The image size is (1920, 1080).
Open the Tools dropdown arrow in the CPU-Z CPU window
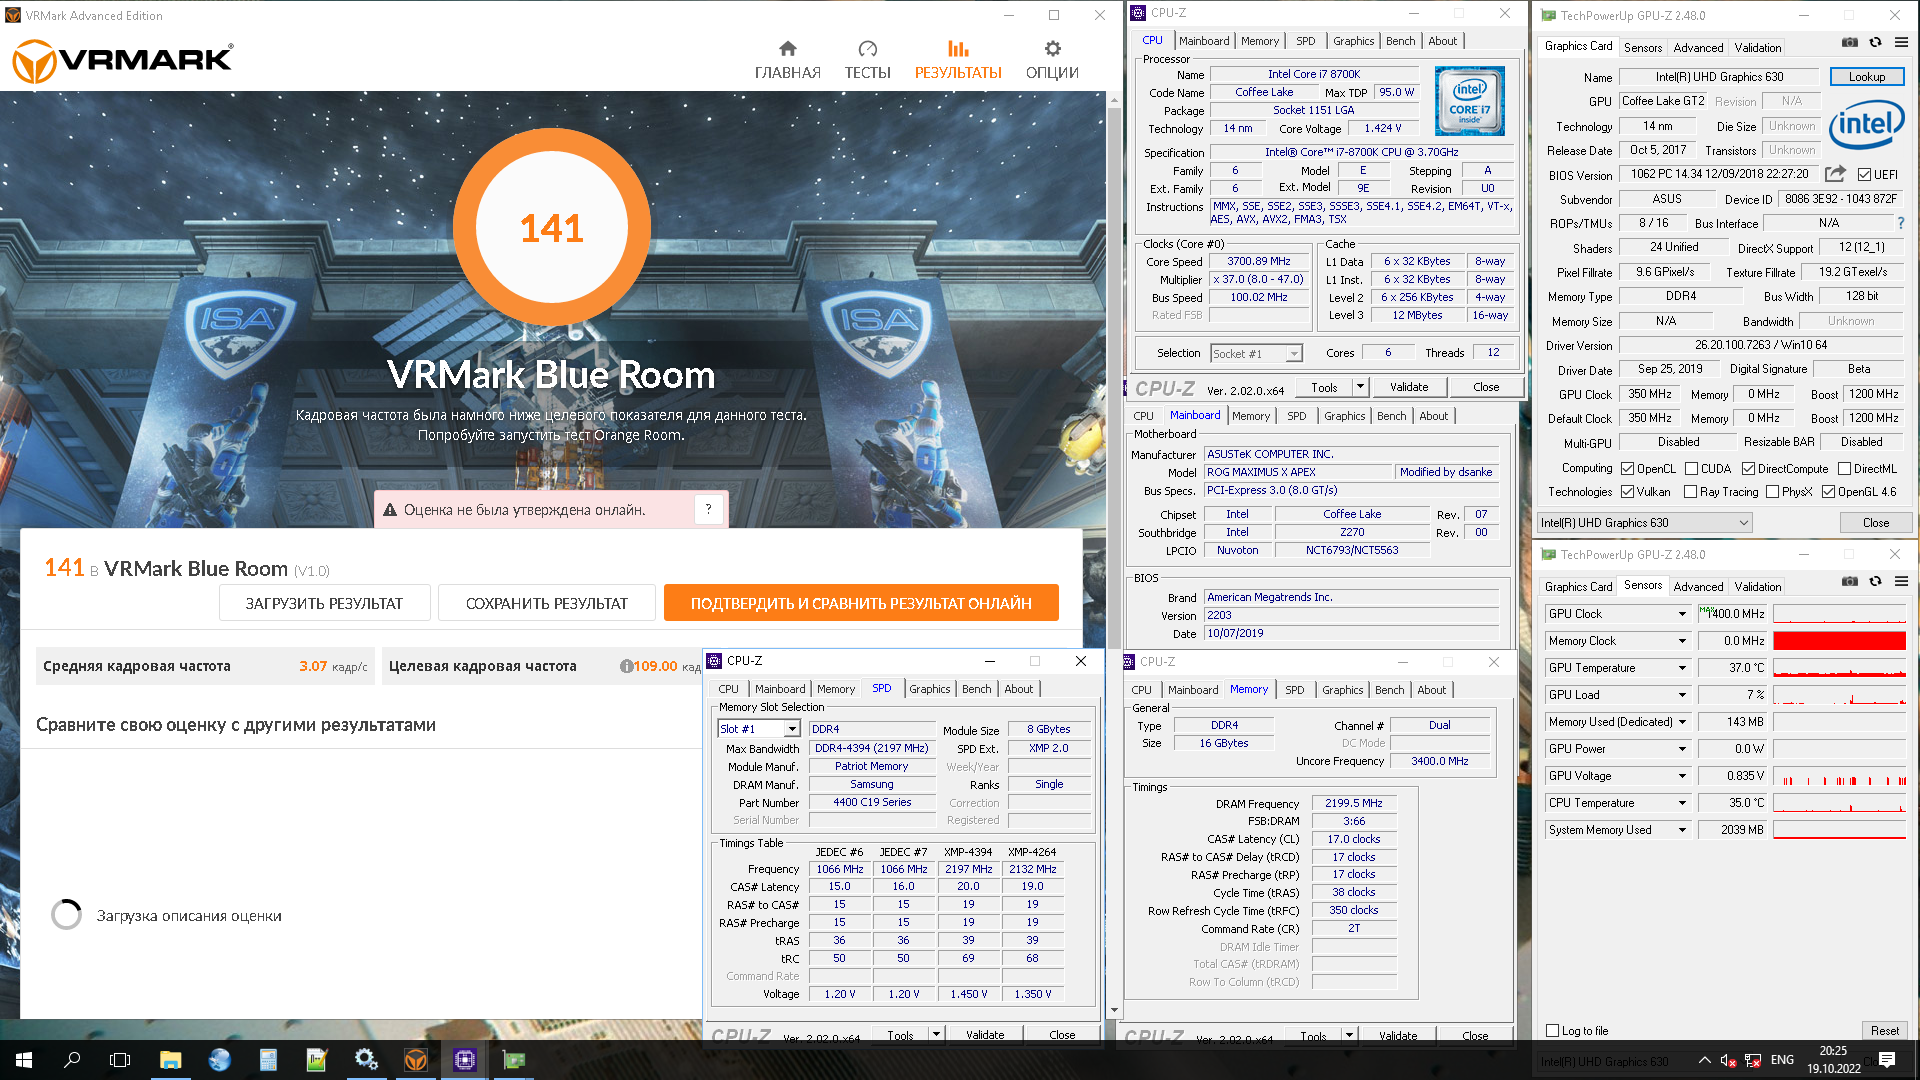click(1359, 387)
